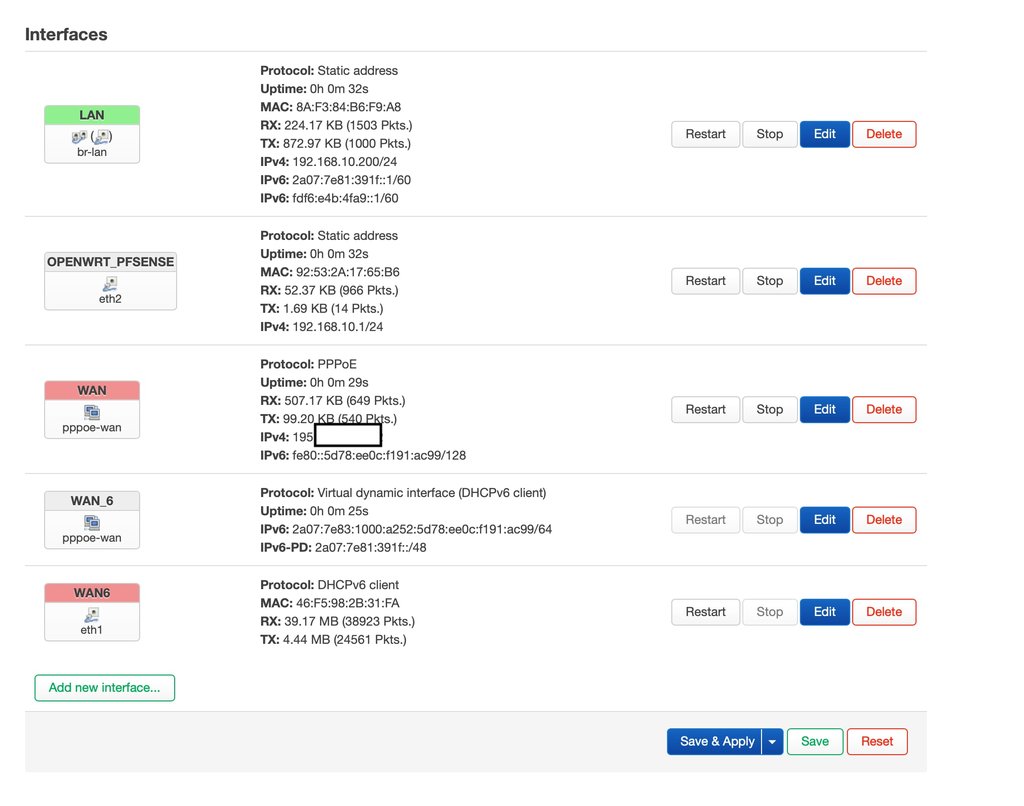Click the Interfaces heading
The height and width of the screenshot is (806, 1024).
pos(66,34)
